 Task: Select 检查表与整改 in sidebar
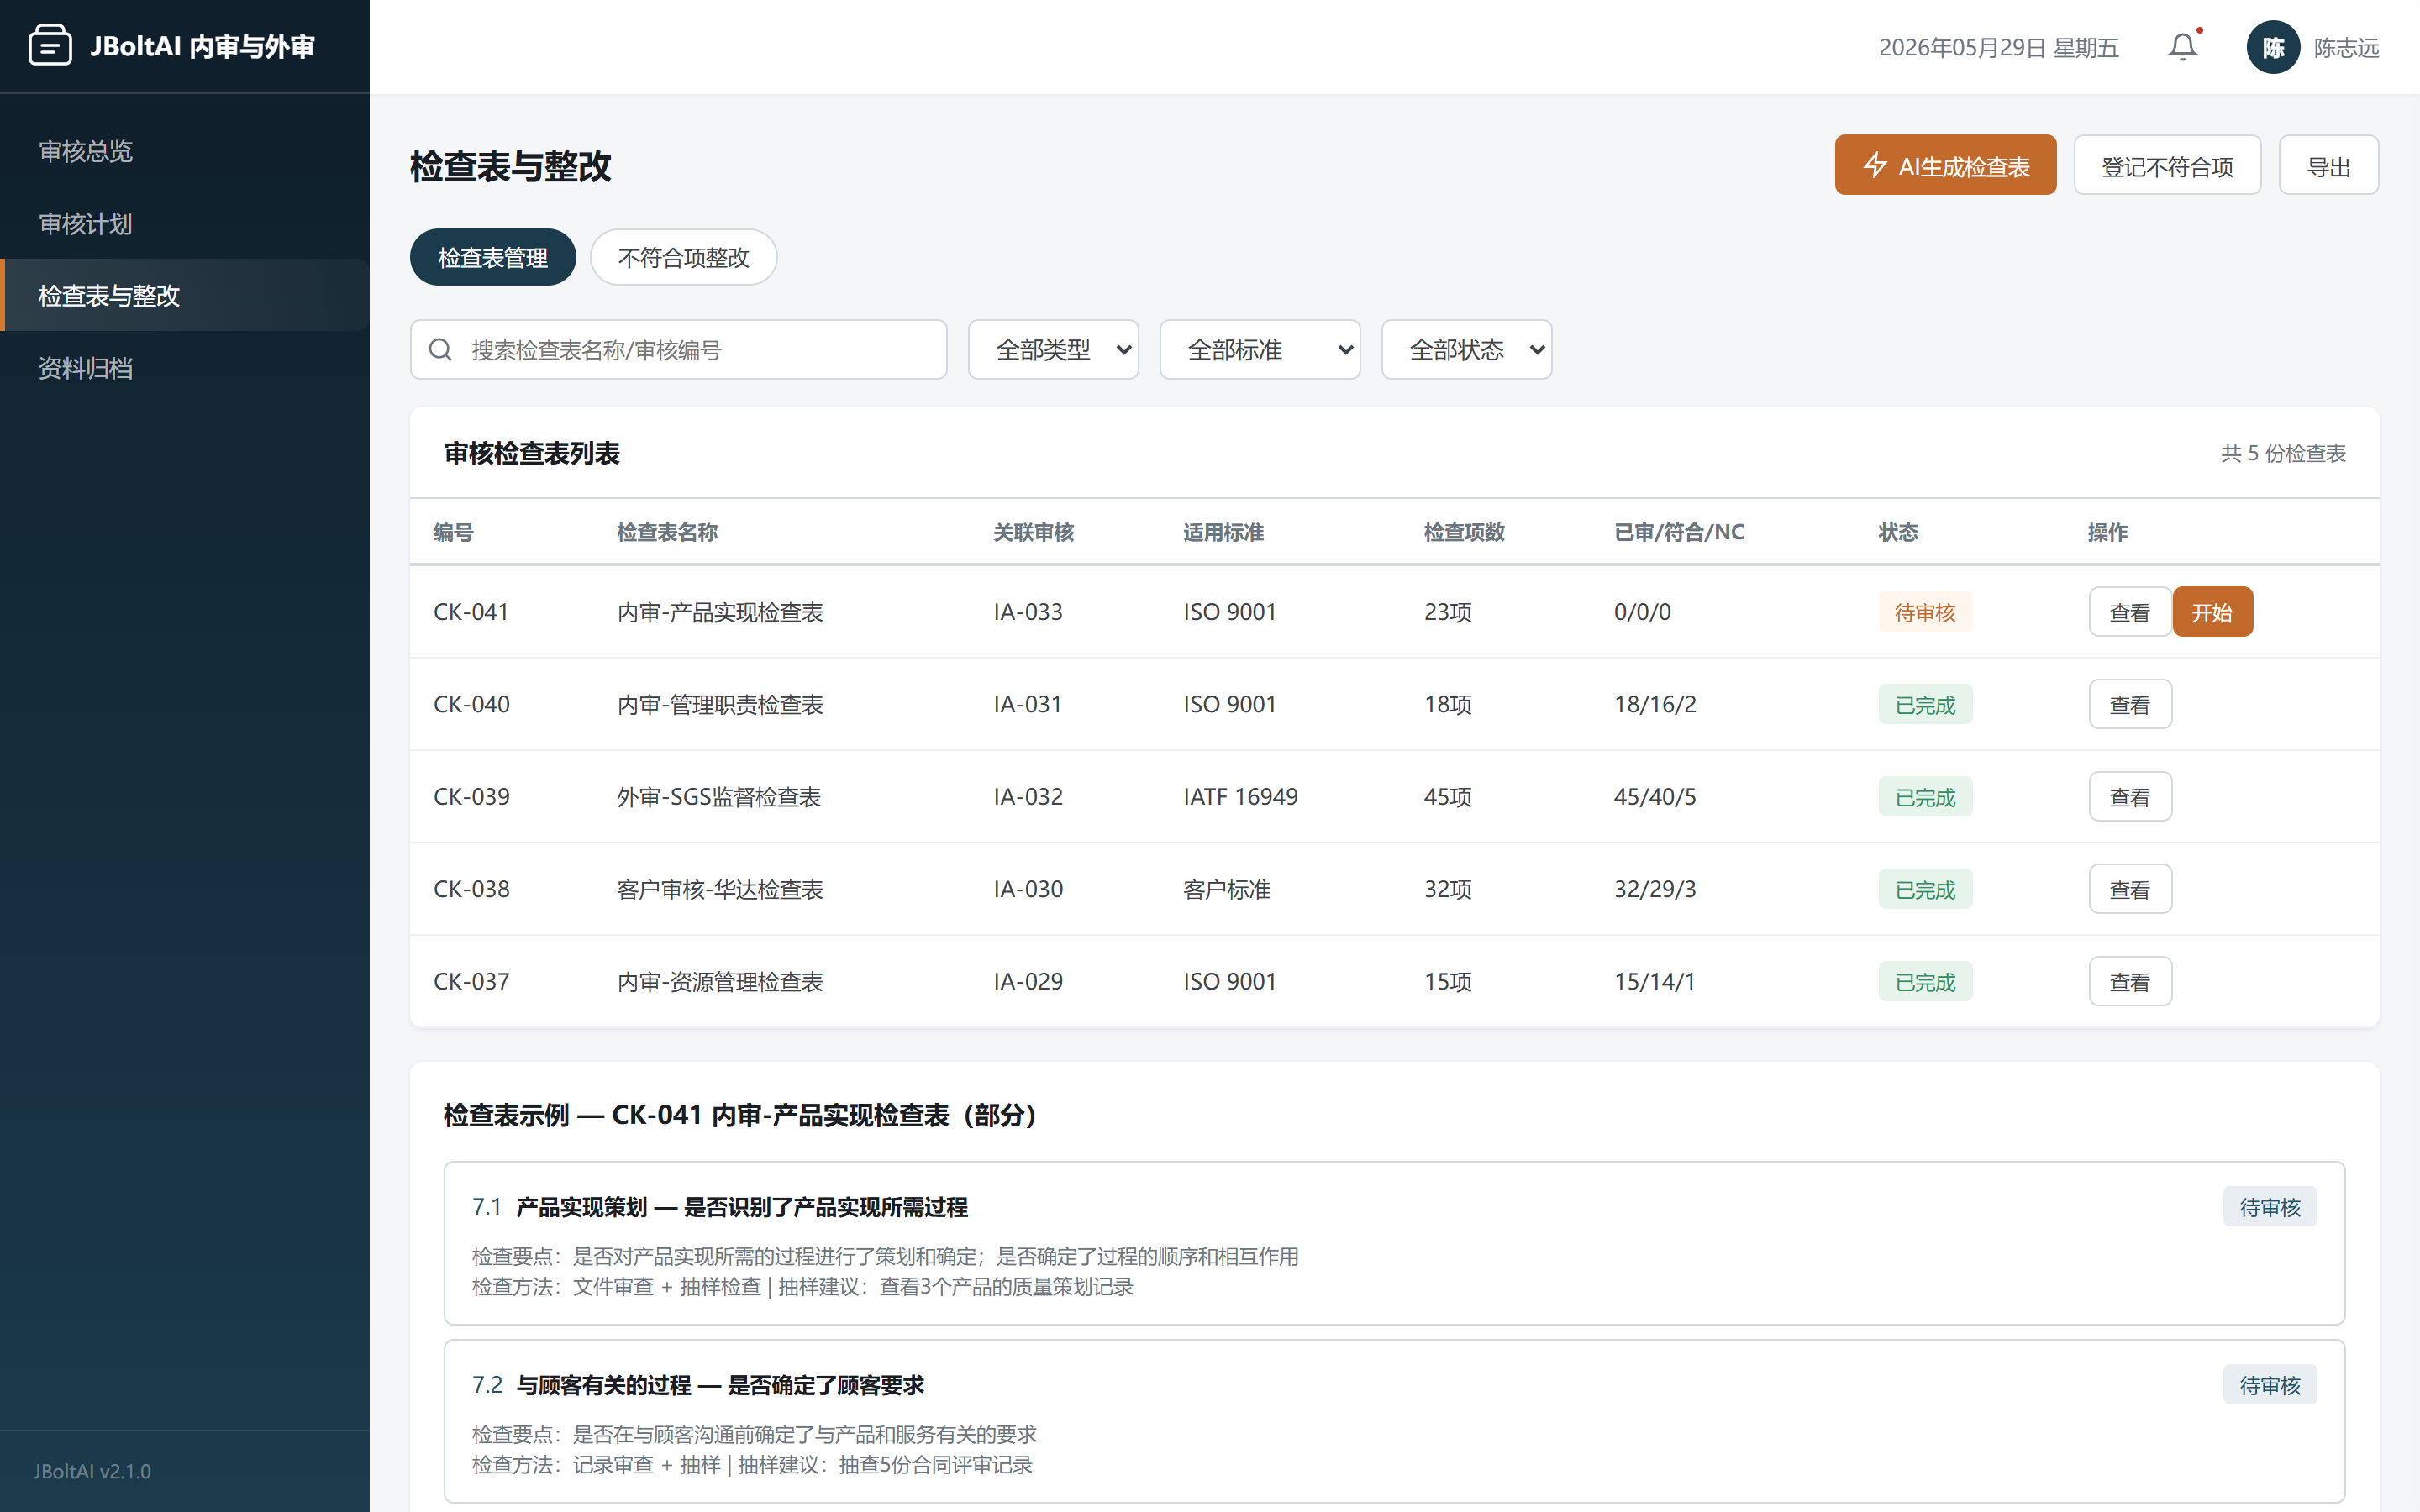coord(185,295)
